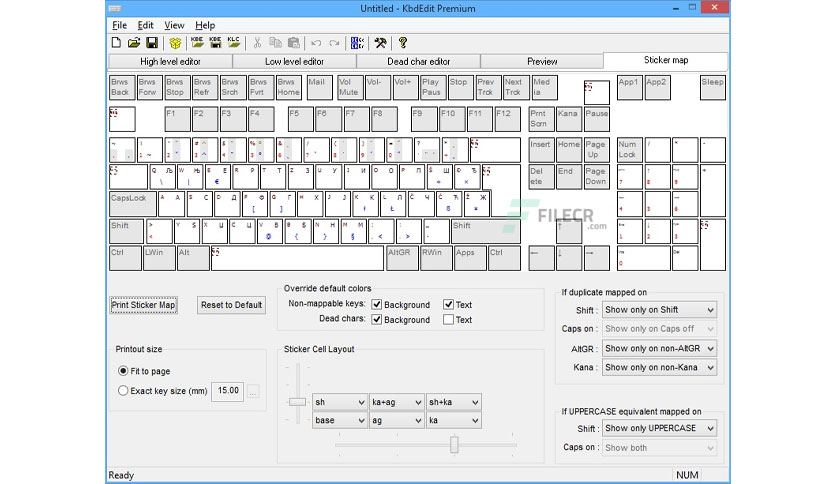Open duplicate Shift 'Show only on Shift' dropdown

[x=659, y=310]
